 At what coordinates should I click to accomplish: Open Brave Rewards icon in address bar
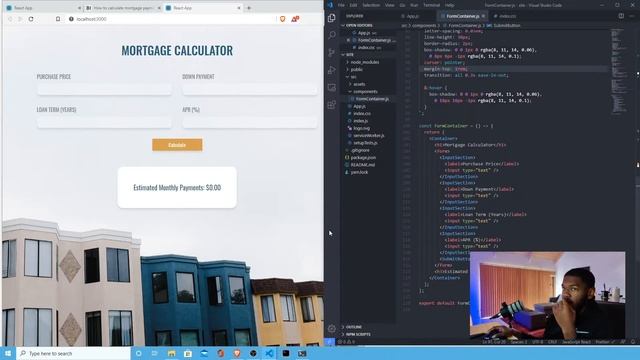(x=295, y=19)
